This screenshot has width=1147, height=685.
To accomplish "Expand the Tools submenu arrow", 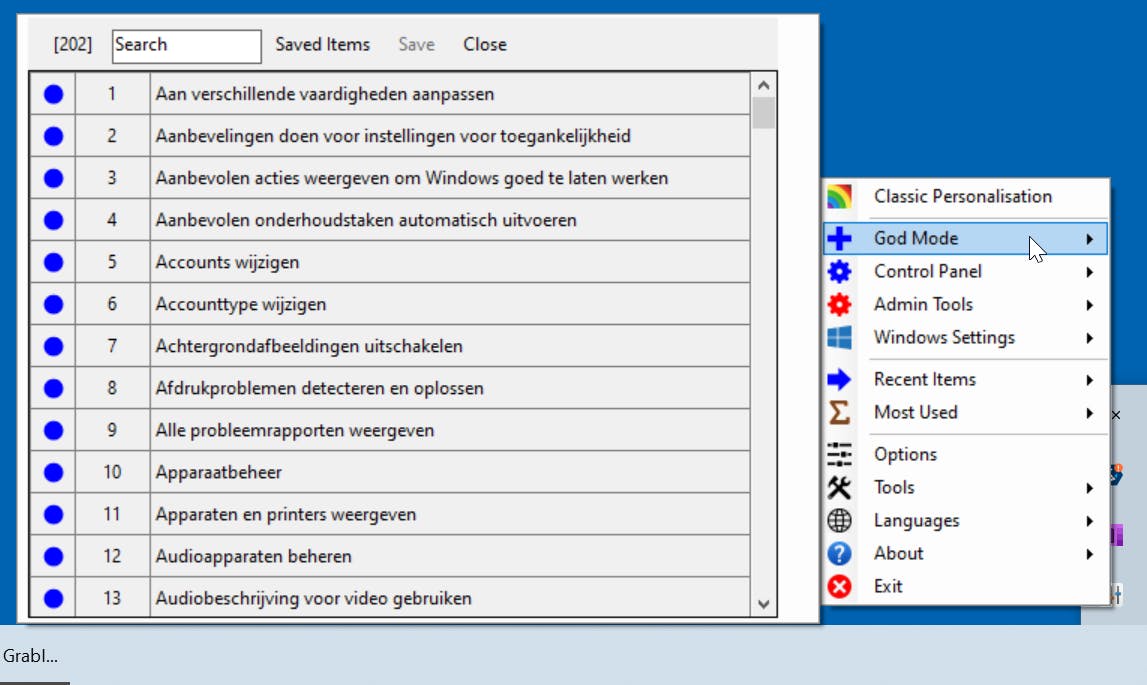I will point(1090,487).
